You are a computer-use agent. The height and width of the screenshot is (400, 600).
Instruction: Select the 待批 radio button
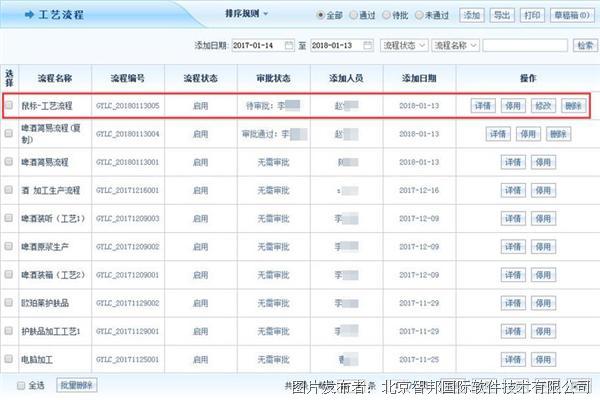tap(386, 15)
